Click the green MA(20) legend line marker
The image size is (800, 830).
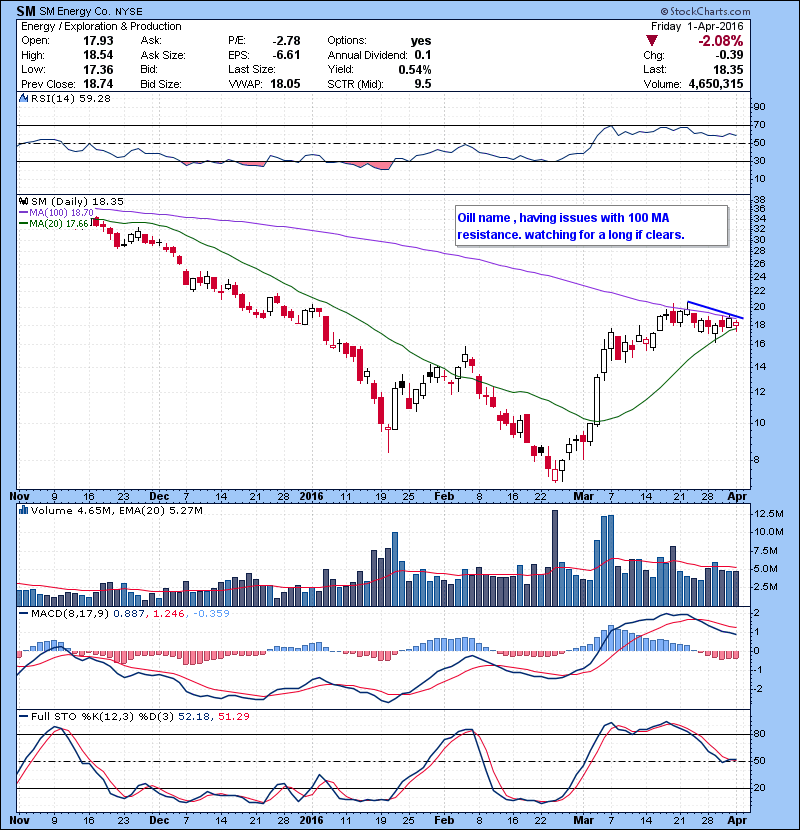[24, 223]
